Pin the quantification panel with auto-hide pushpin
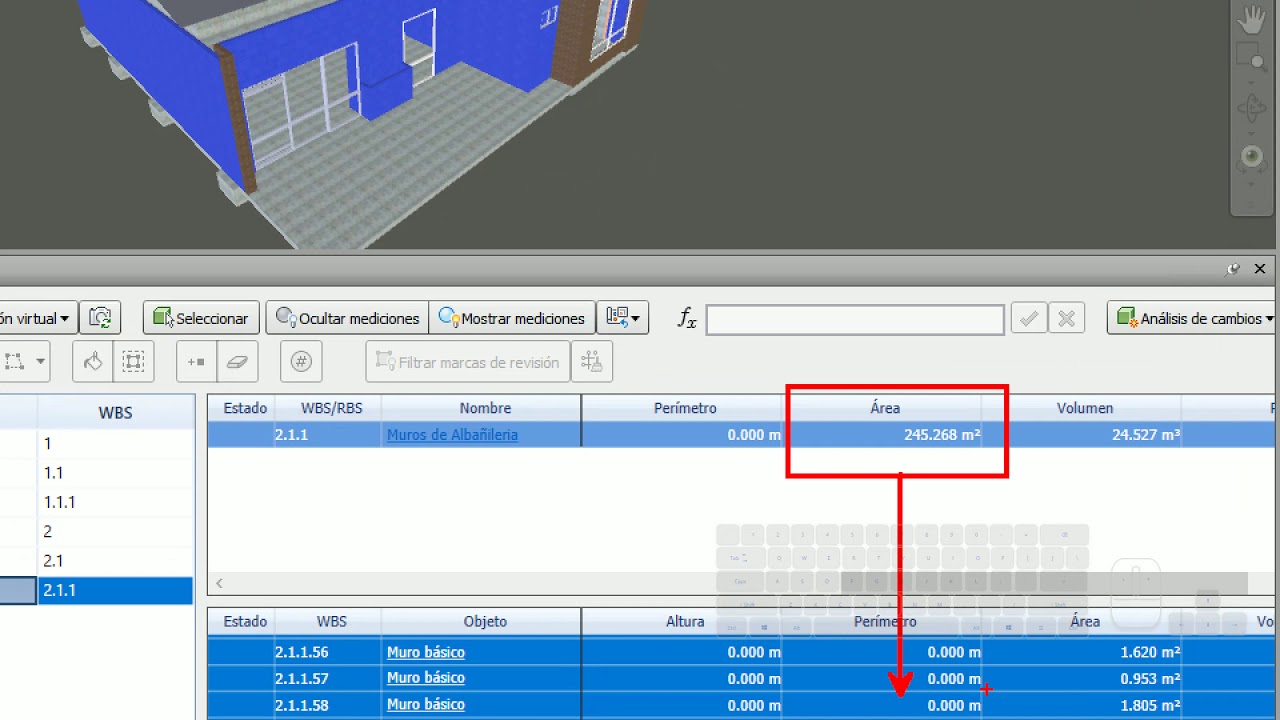The image size is (1280, 720). [1233, 269]
